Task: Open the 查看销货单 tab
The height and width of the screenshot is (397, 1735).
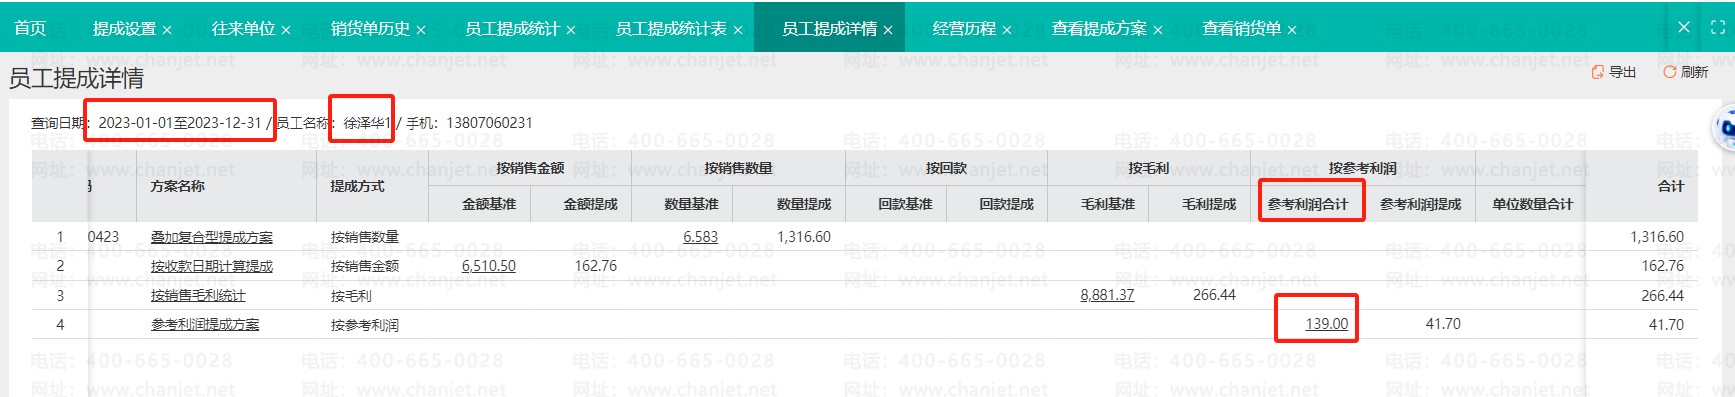Action: point(1241,29)
